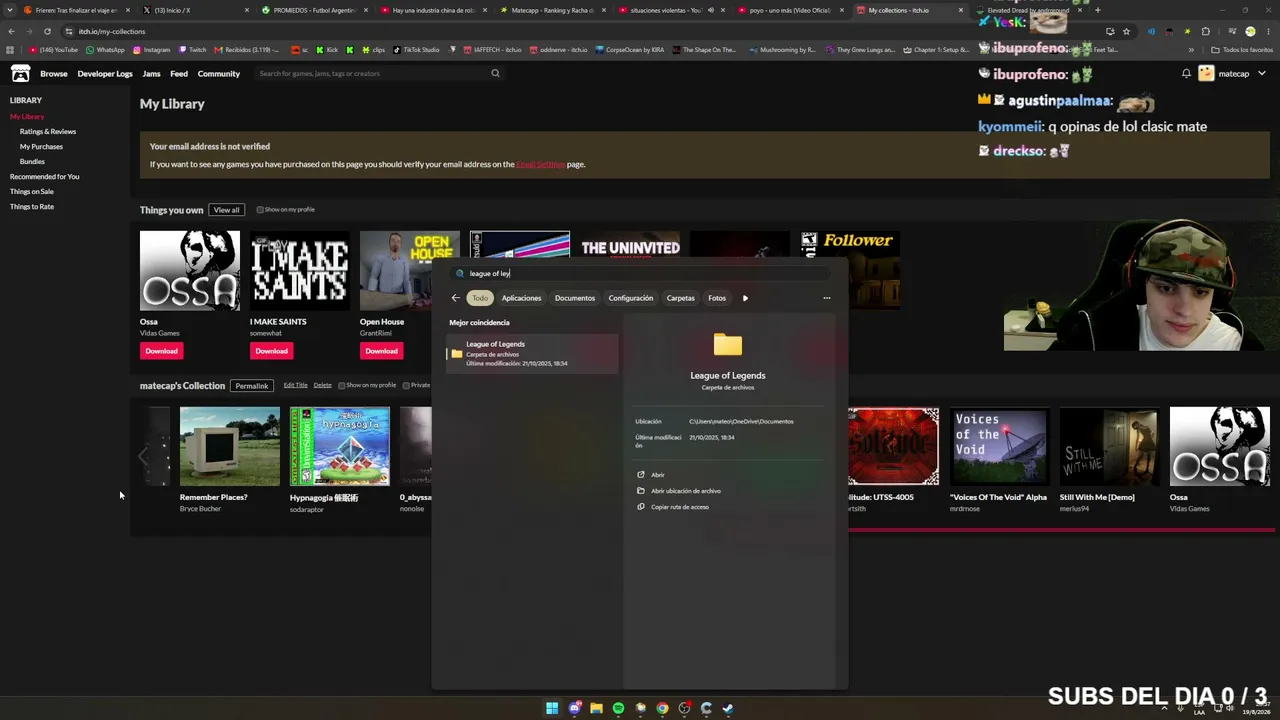The image size is (1280, 720).
Task: Open itch.io notifications bell
Action: (1186, 73)
